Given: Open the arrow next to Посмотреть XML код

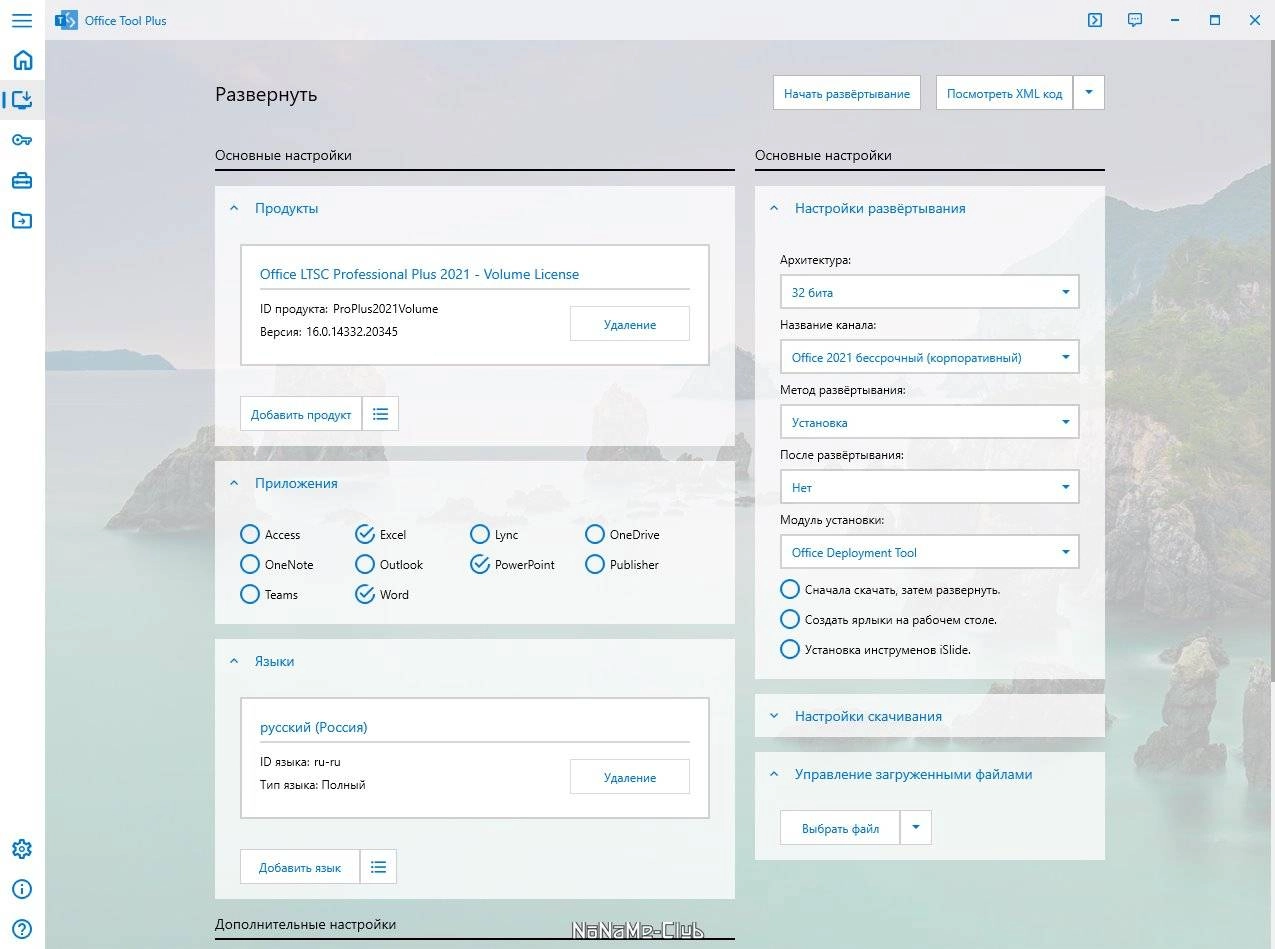Looking at the screenshot, I should point(1089,93).
